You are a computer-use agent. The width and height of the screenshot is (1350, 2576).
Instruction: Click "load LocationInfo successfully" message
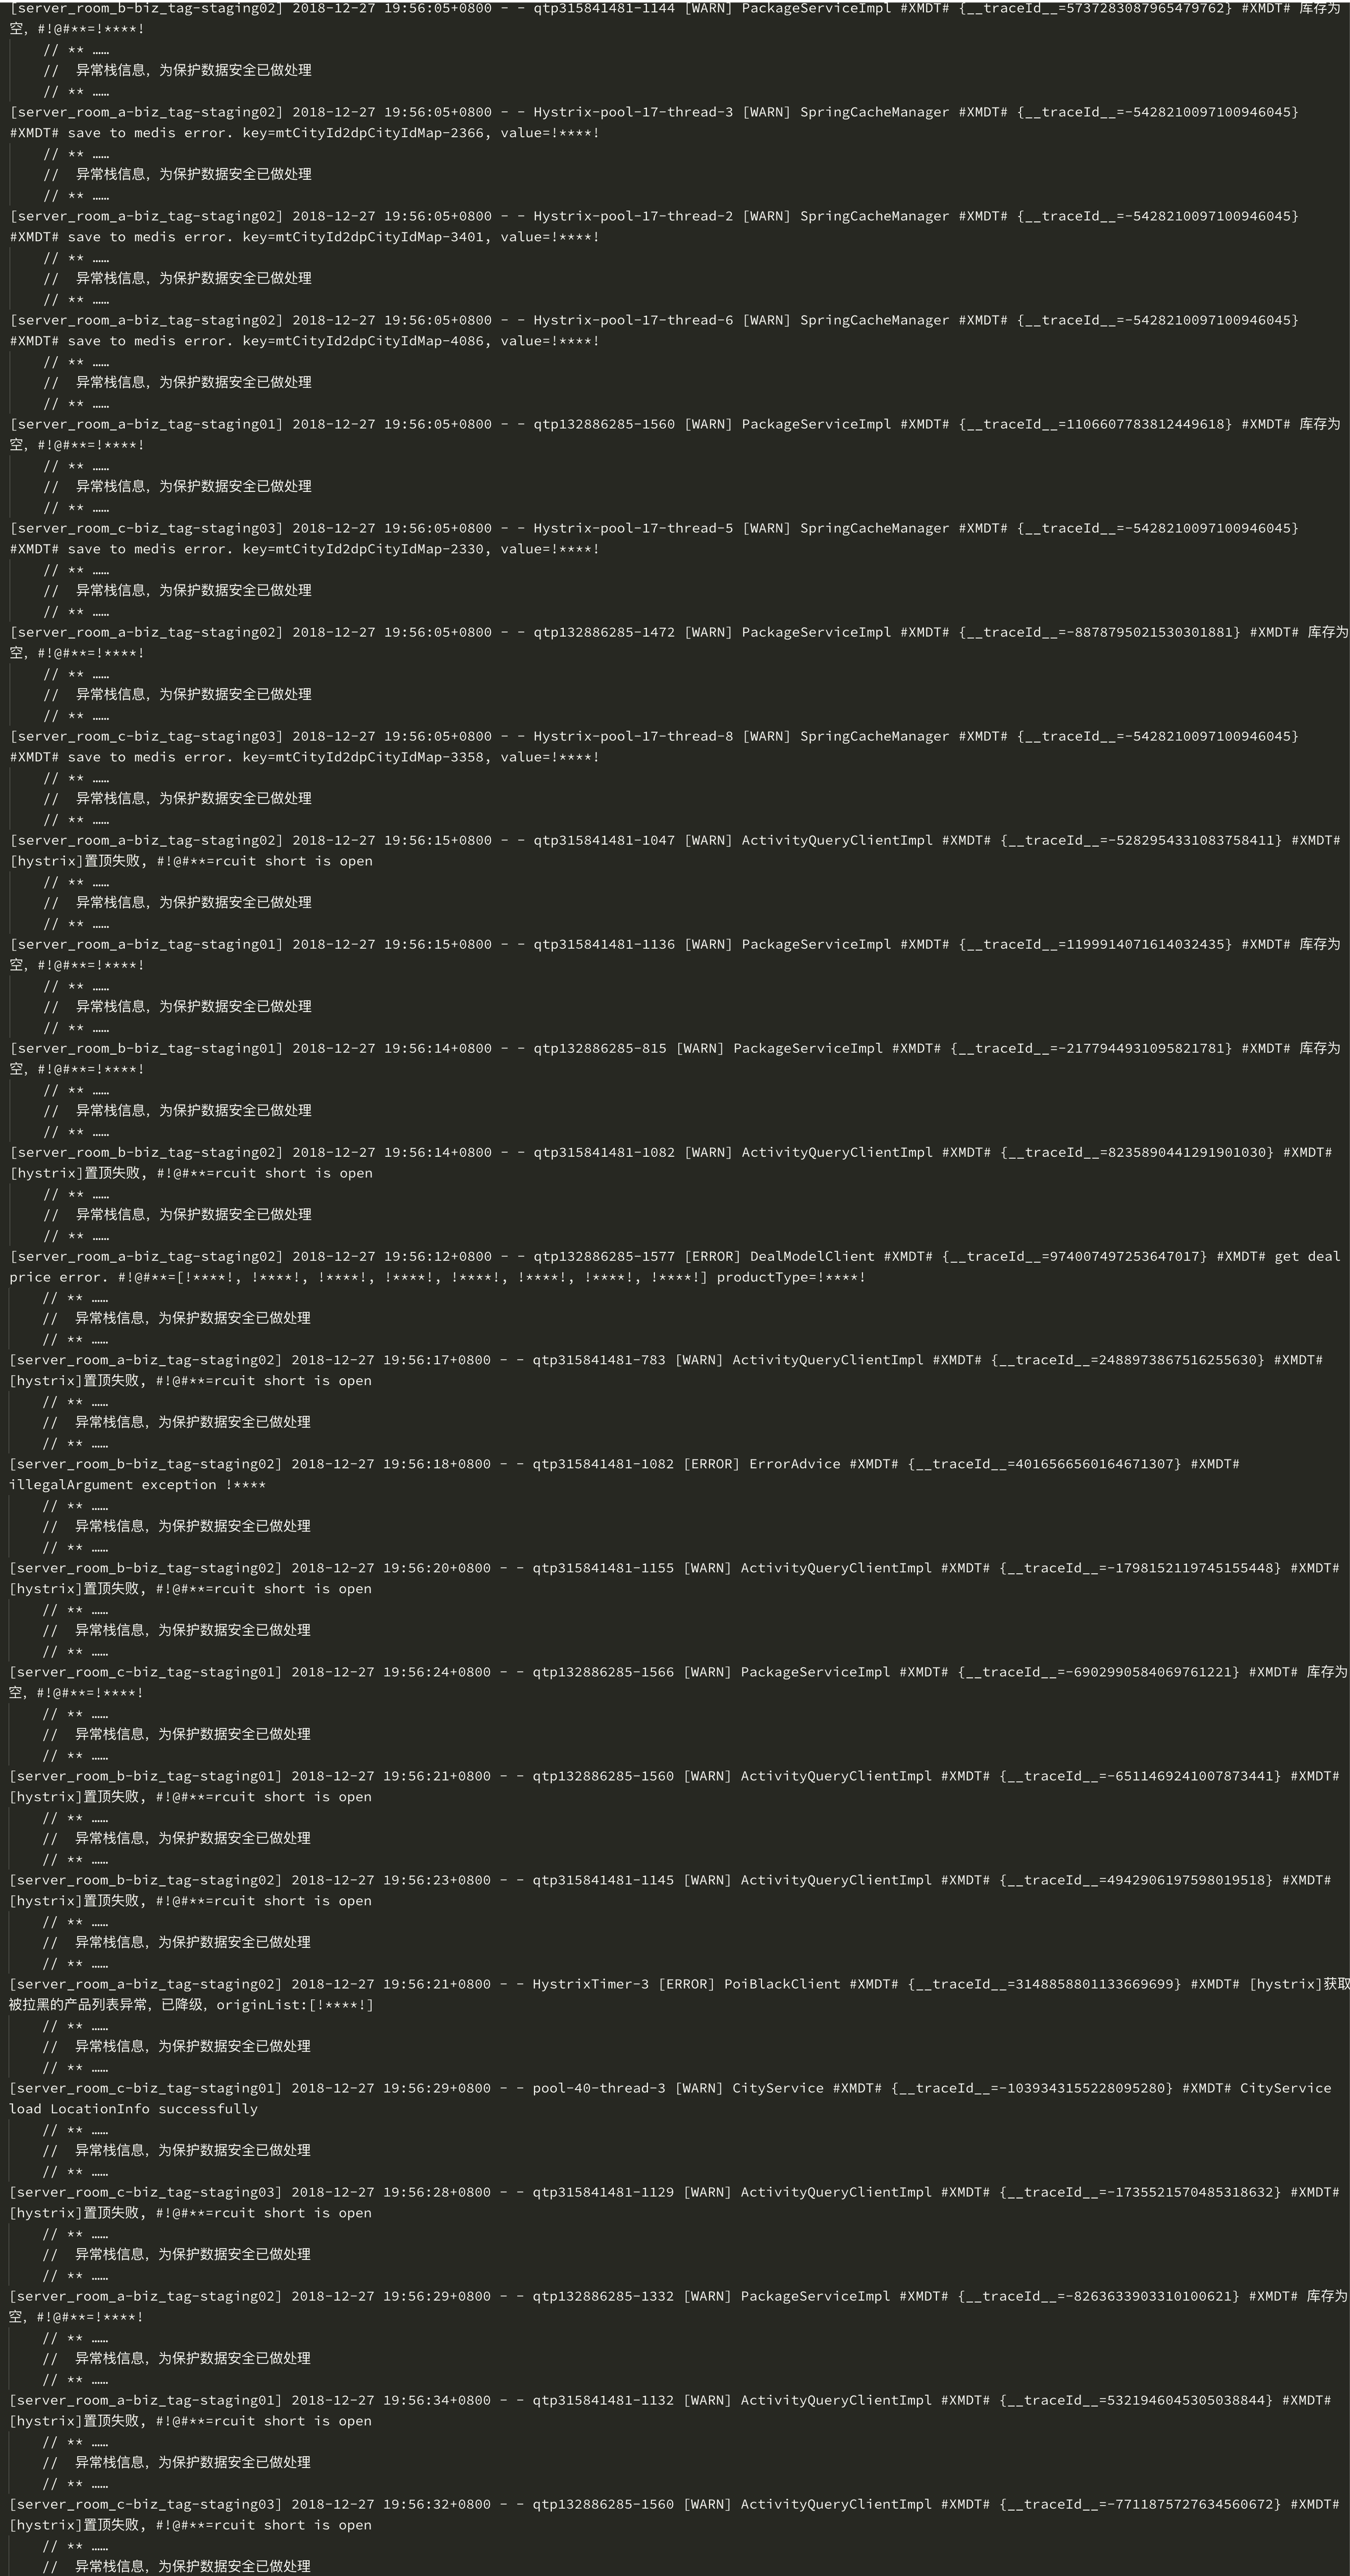(134, 2109)
